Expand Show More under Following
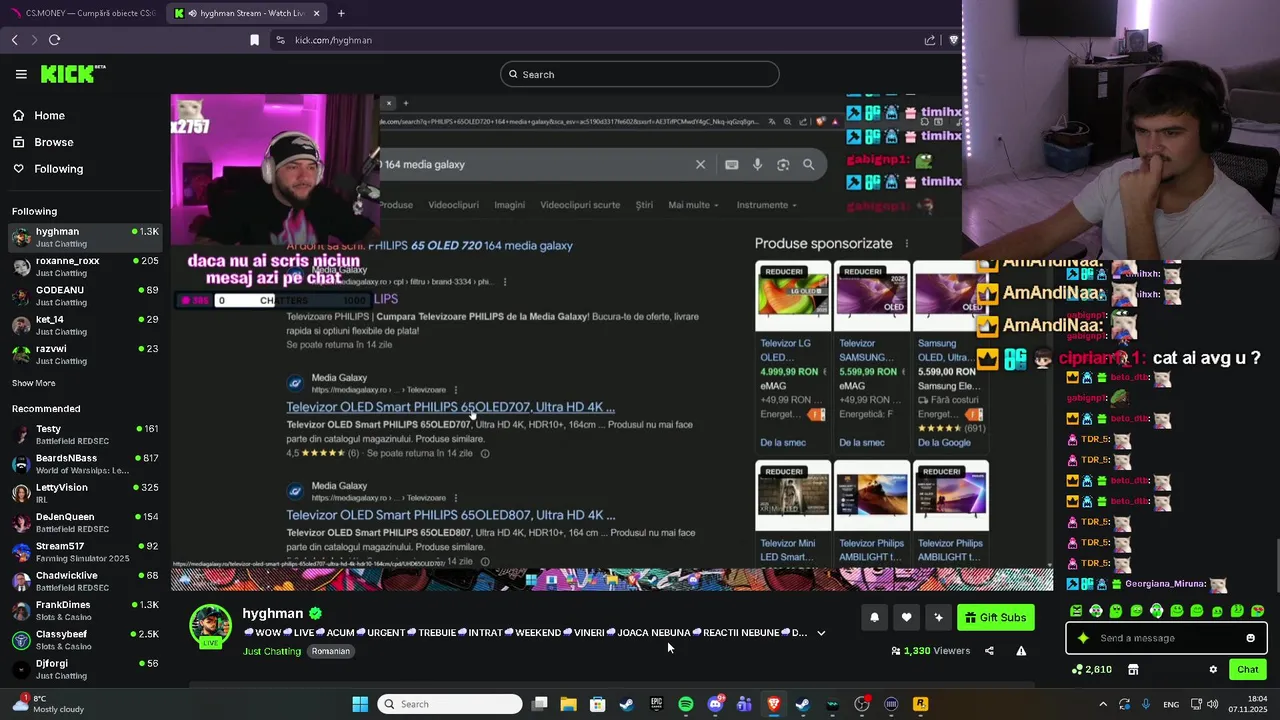This screenshot has height=720, width=1280. coord(33,383)
